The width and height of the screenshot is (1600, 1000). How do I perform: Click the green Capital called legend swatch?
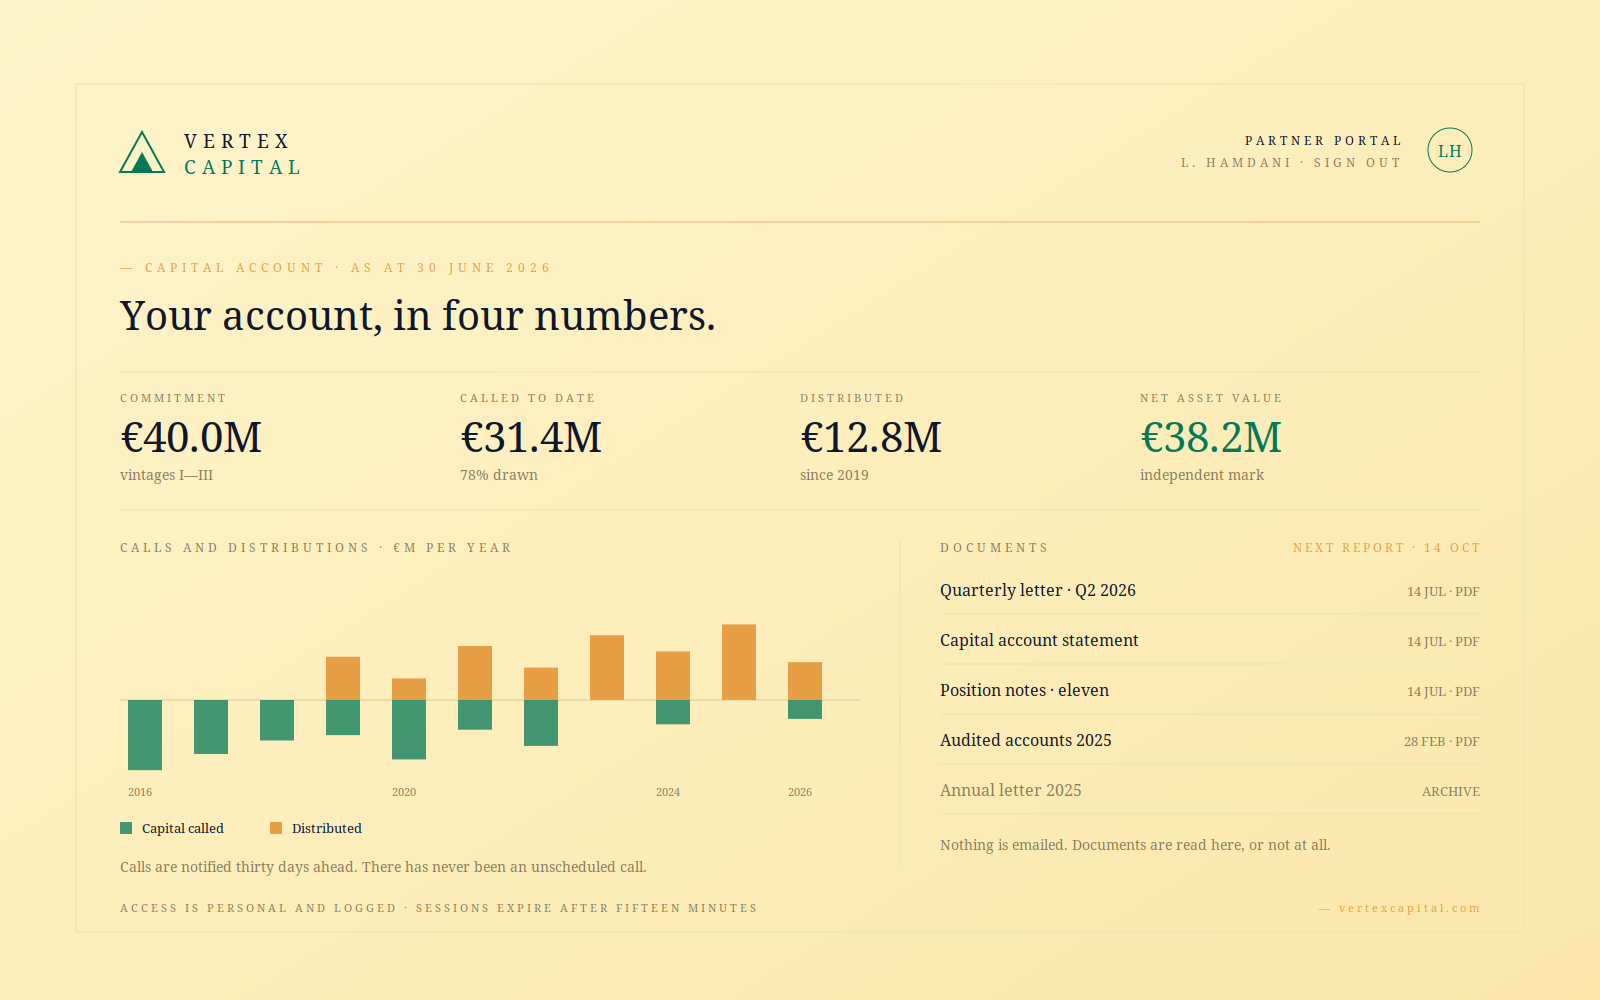(x=126, y=828)
